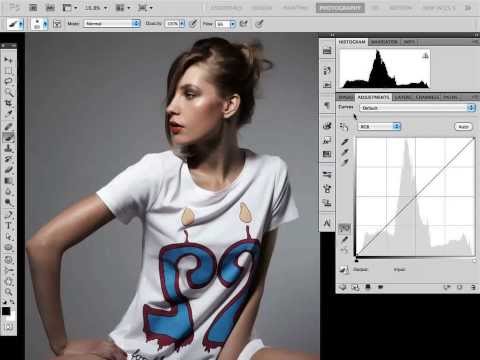Click the histogram cached data warning triangle
The width and height of the screenshot is (480, 360).
425,56
